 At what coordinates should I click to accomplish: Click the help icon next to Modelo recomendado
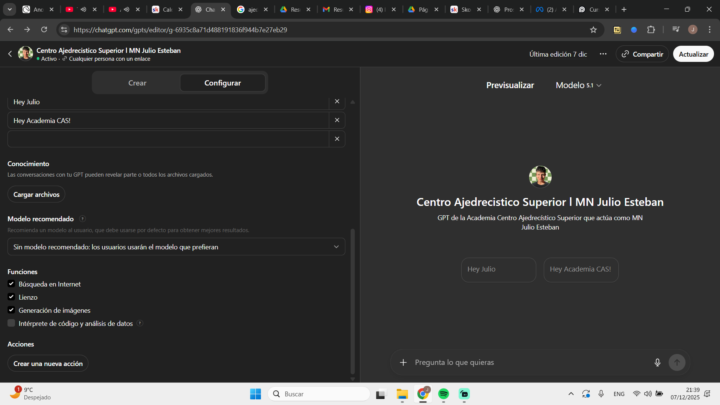[x=82, y=218]
